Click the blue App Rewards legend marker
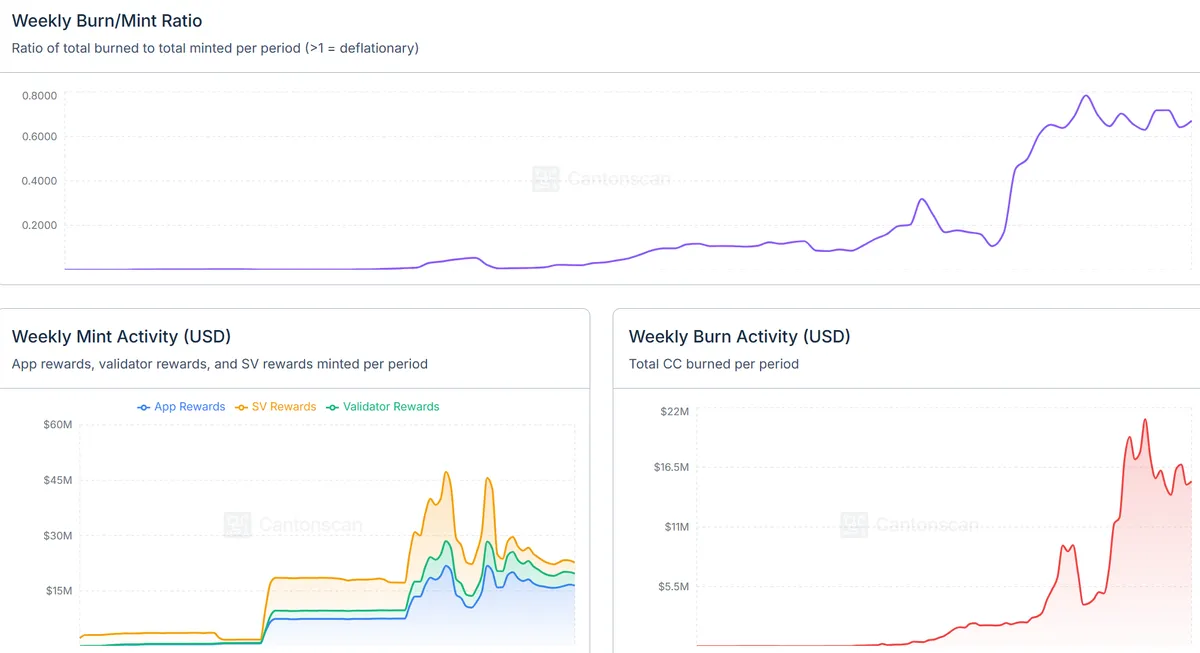 144,407
